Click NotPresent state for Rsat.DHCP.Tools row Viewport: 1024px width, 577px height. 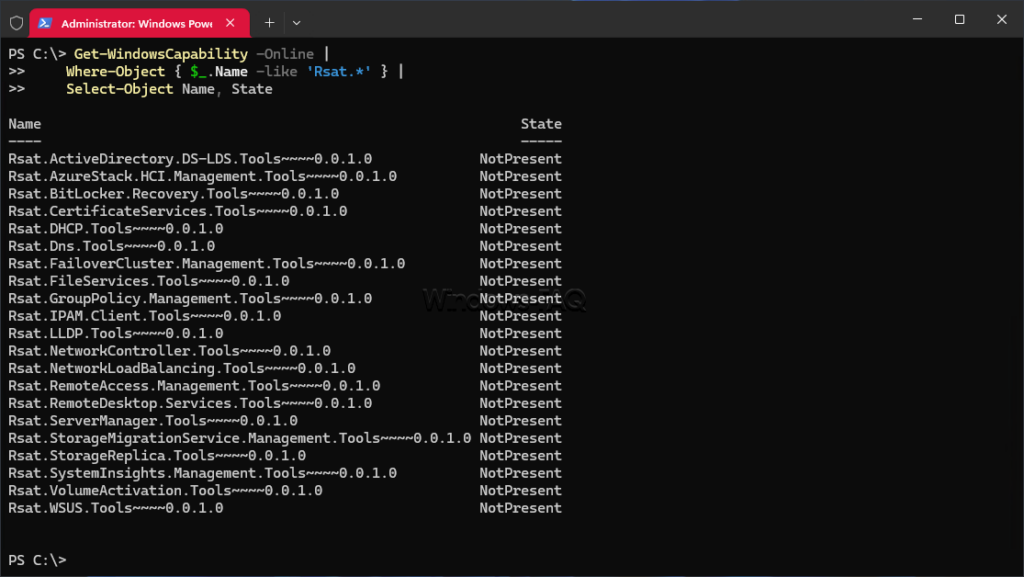tap(520, 228)
